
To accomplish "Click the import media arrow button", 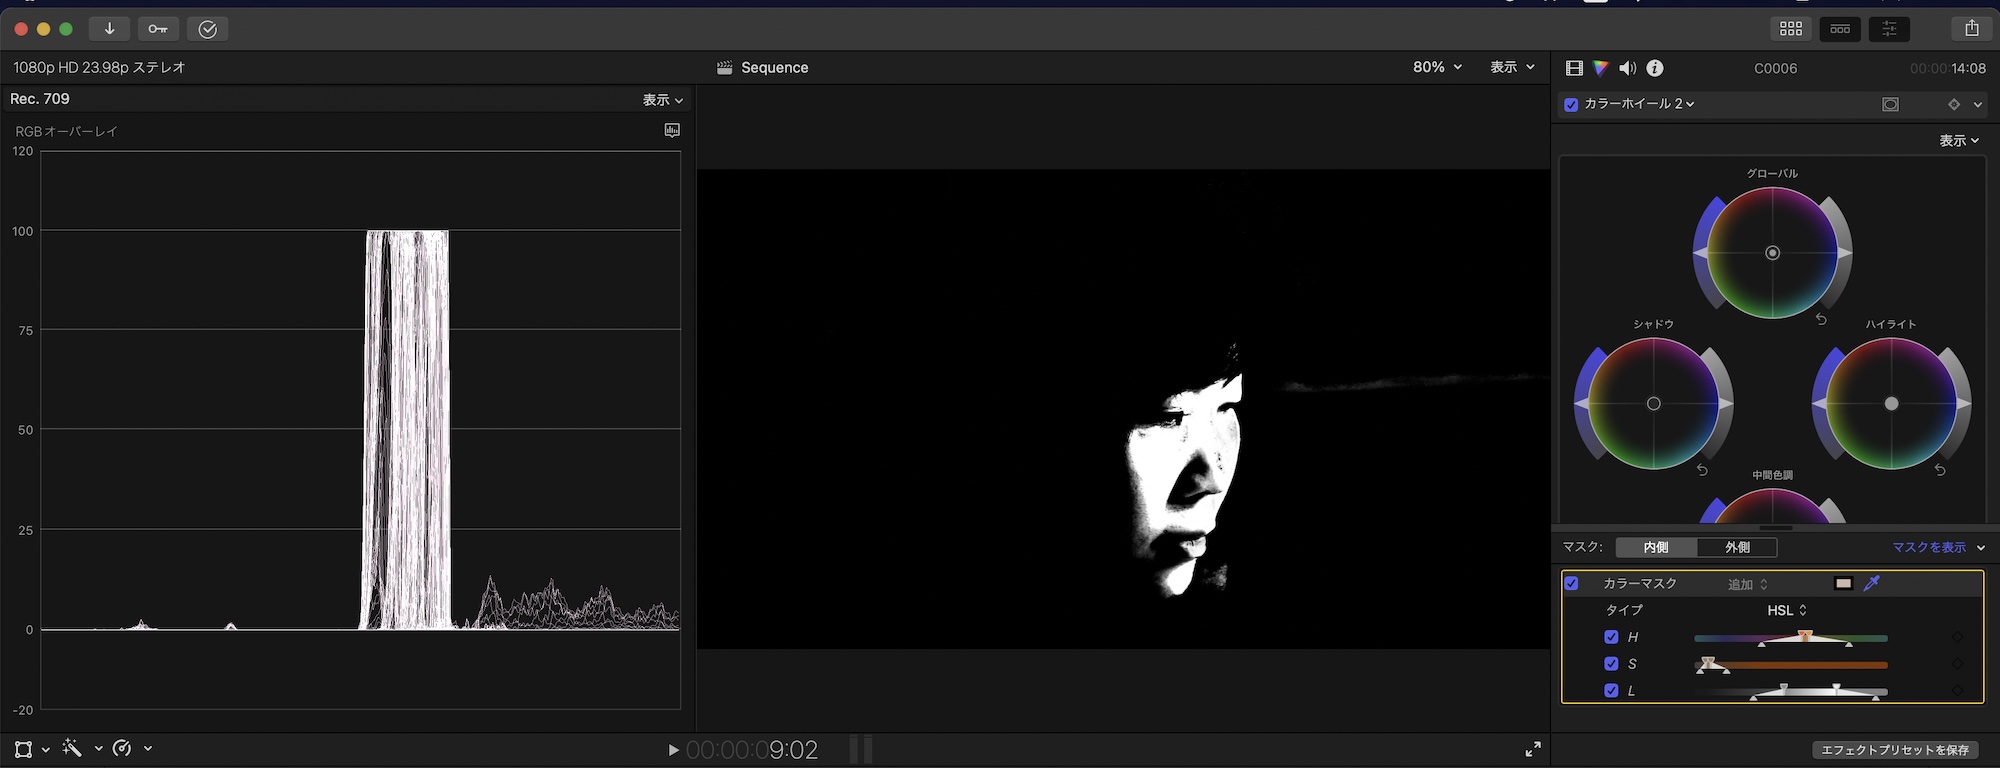I will coord(109,29).
